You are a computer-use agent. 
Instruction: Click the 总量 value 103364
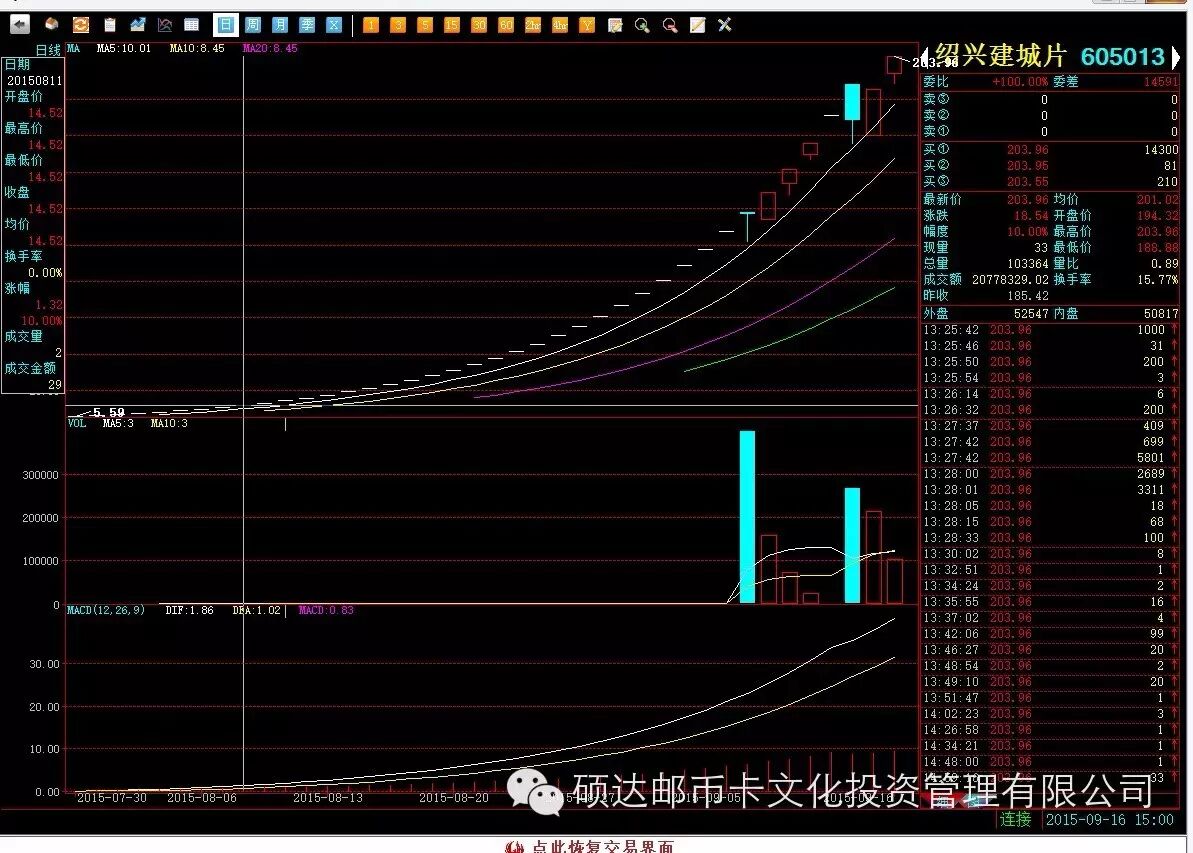click(x=1028, y=263)
